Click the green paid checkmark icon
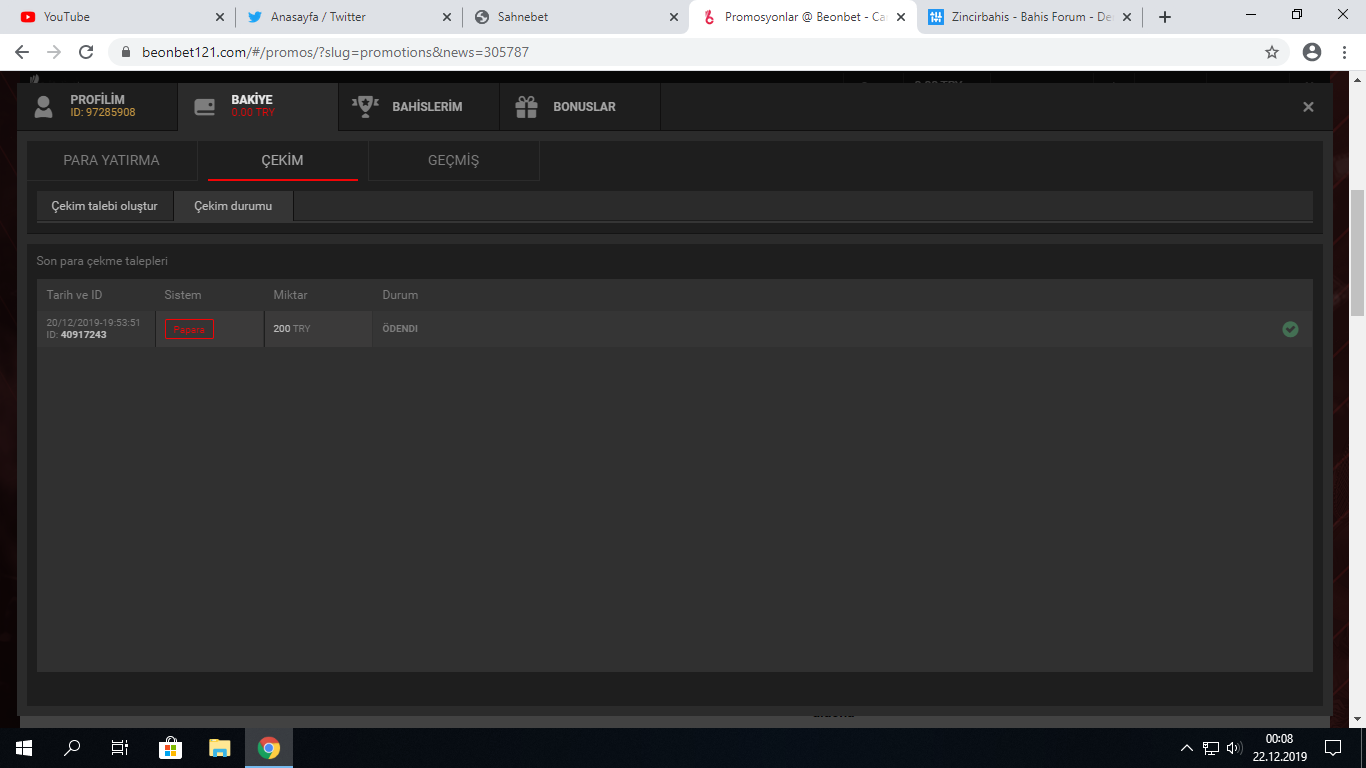 pos(1290,329)
